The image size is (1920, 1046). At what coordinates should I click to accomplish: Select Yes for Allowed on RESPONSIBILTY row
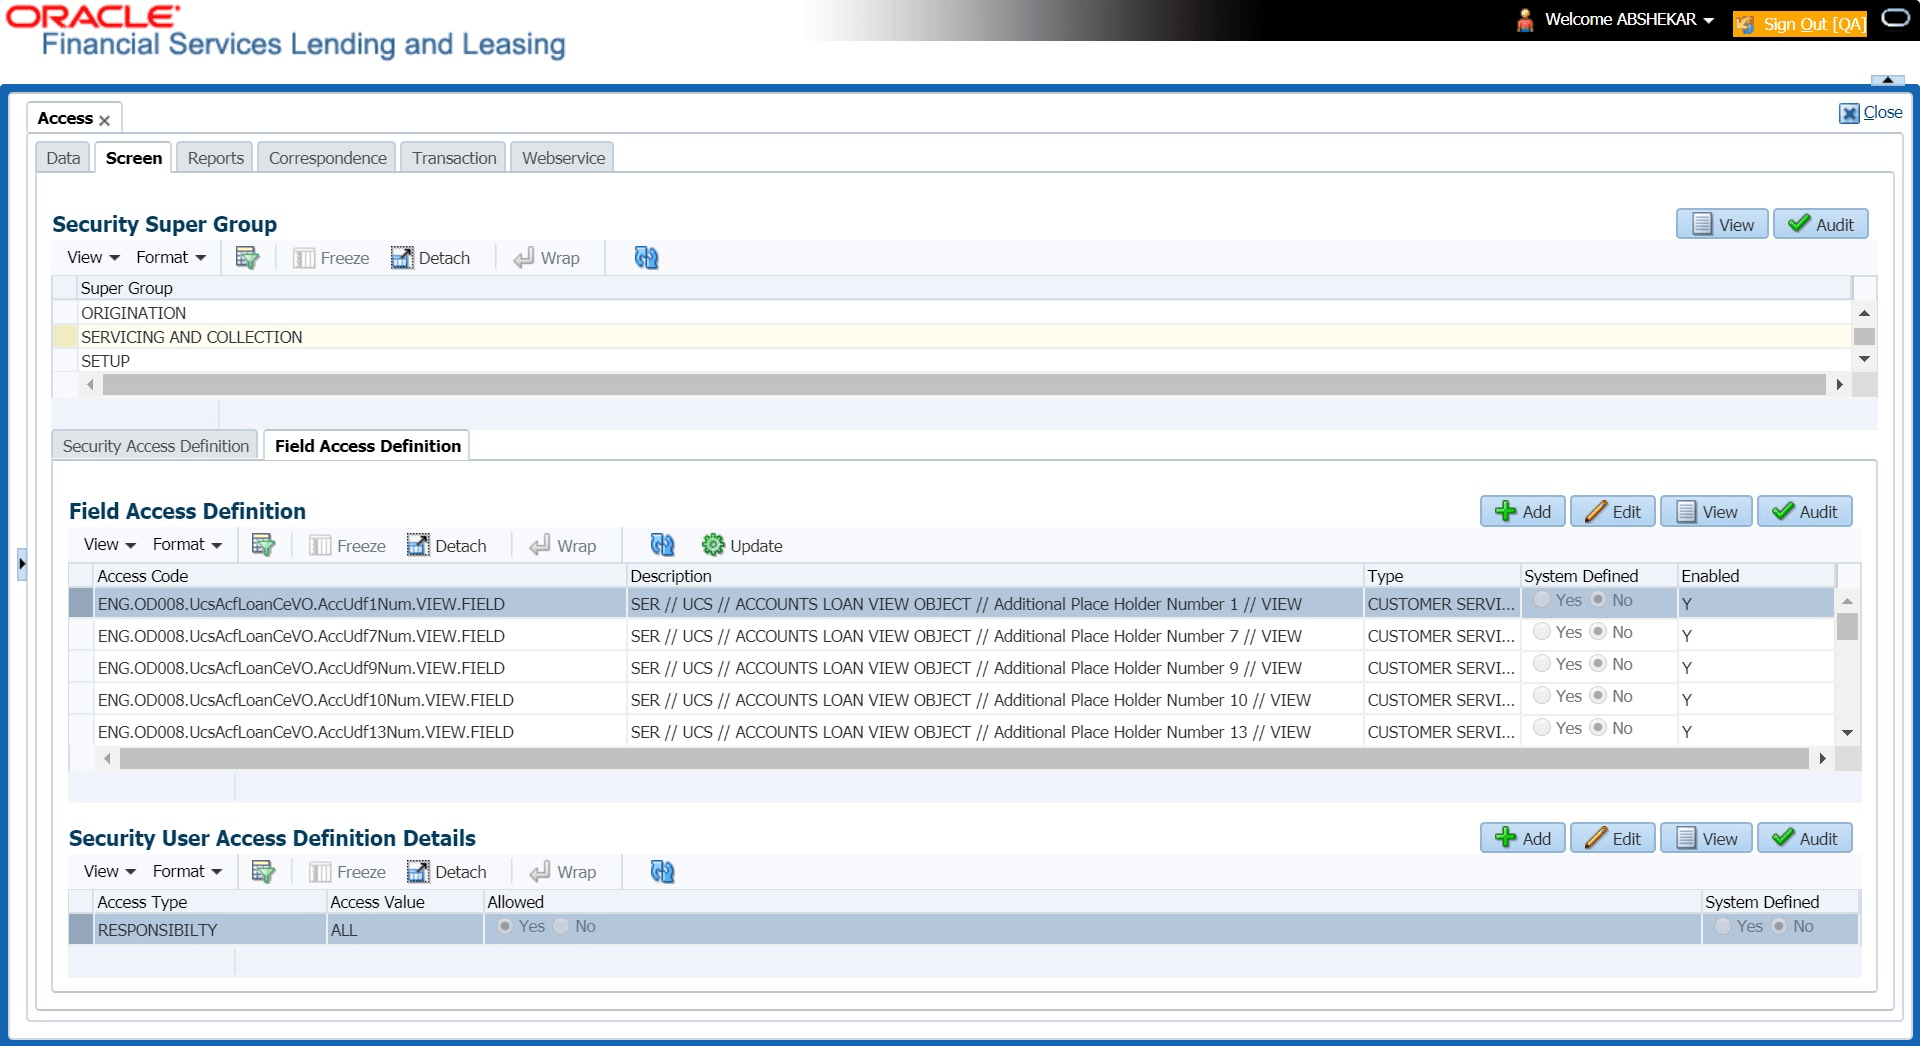click(x=505, y=926)
